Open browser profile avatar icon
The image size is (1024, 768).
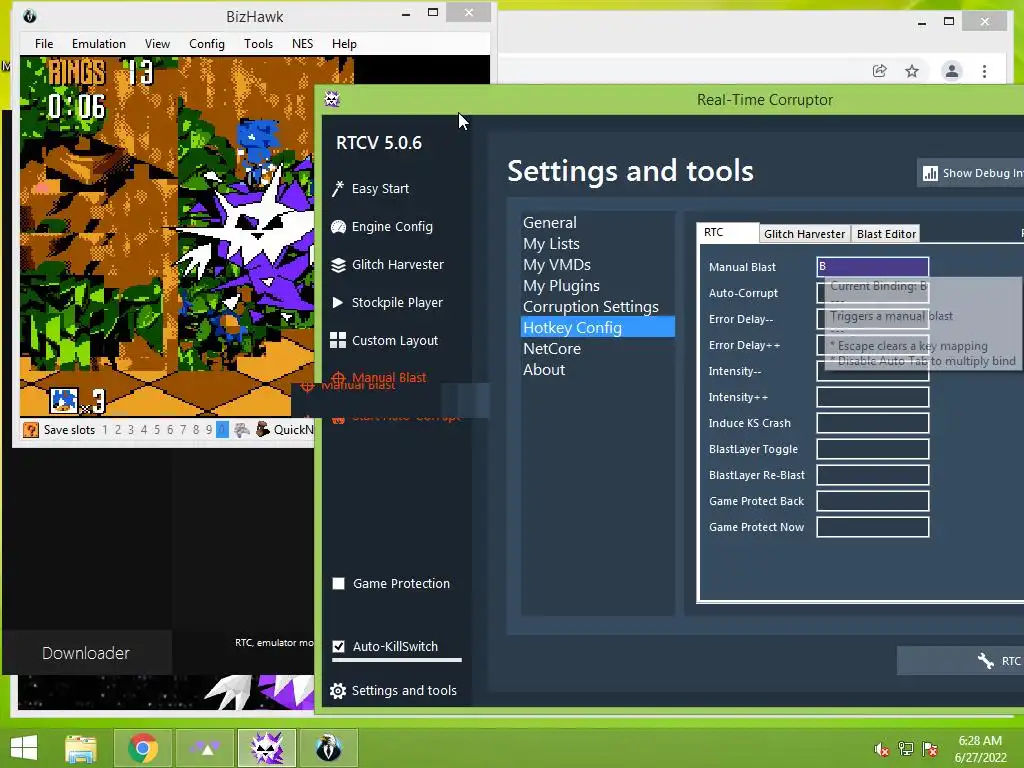click(952, 71)
